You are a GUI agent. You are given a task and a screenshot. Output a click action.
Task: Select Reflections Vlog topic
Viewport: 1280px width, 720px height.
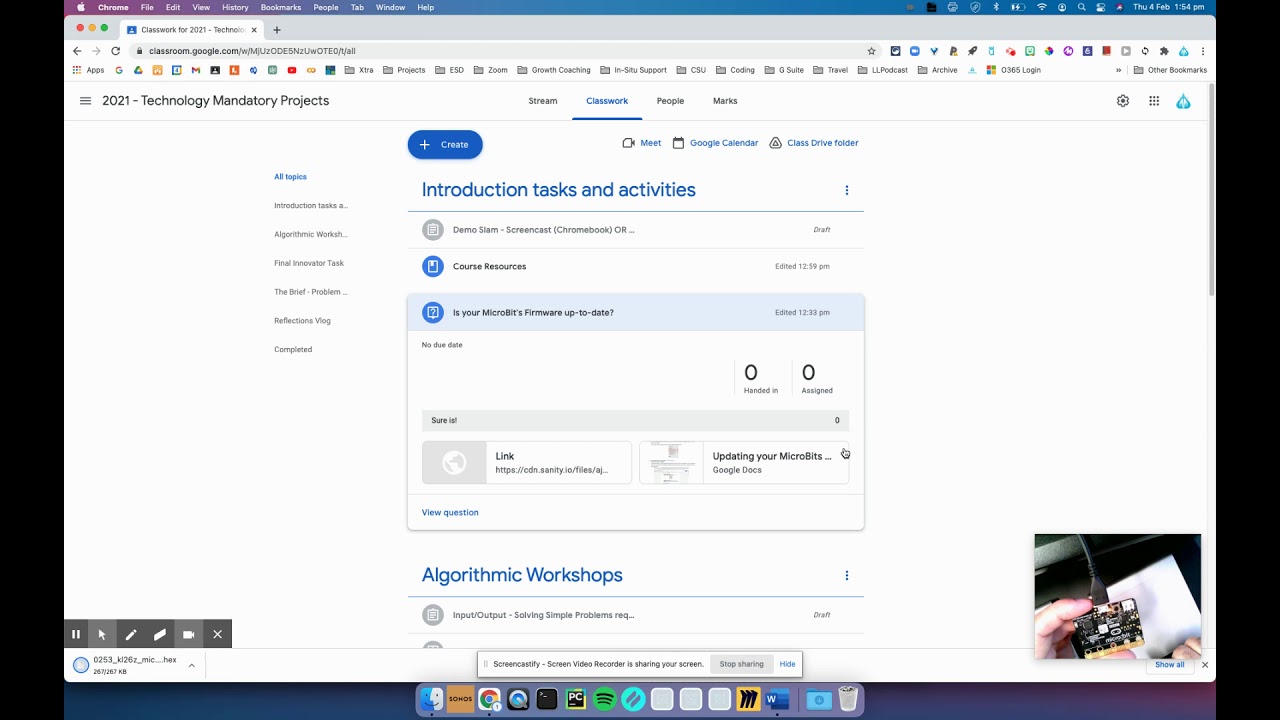coord(302,321)
